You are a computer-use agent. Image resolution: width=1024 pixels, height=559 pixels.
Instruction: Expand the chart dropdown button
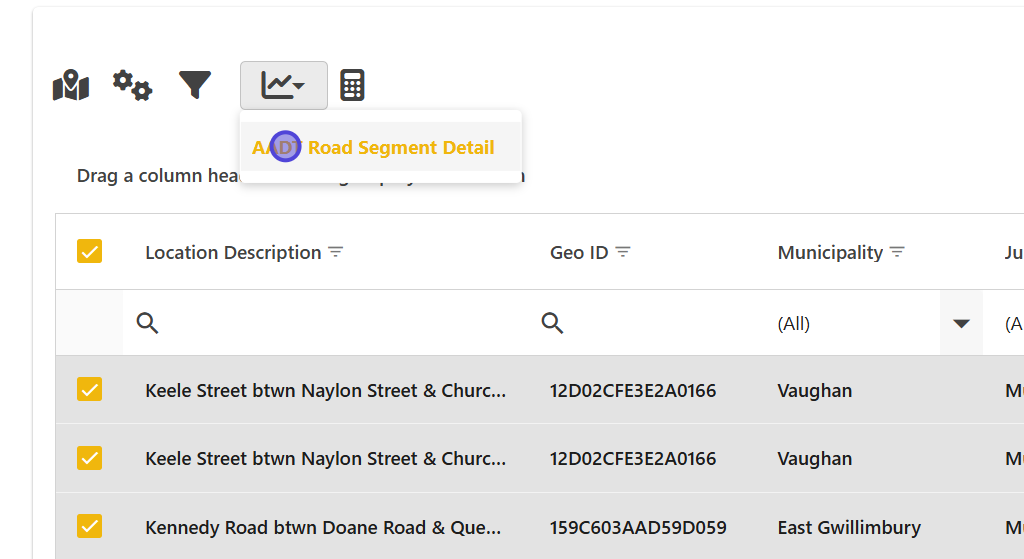tap(284, 85)
